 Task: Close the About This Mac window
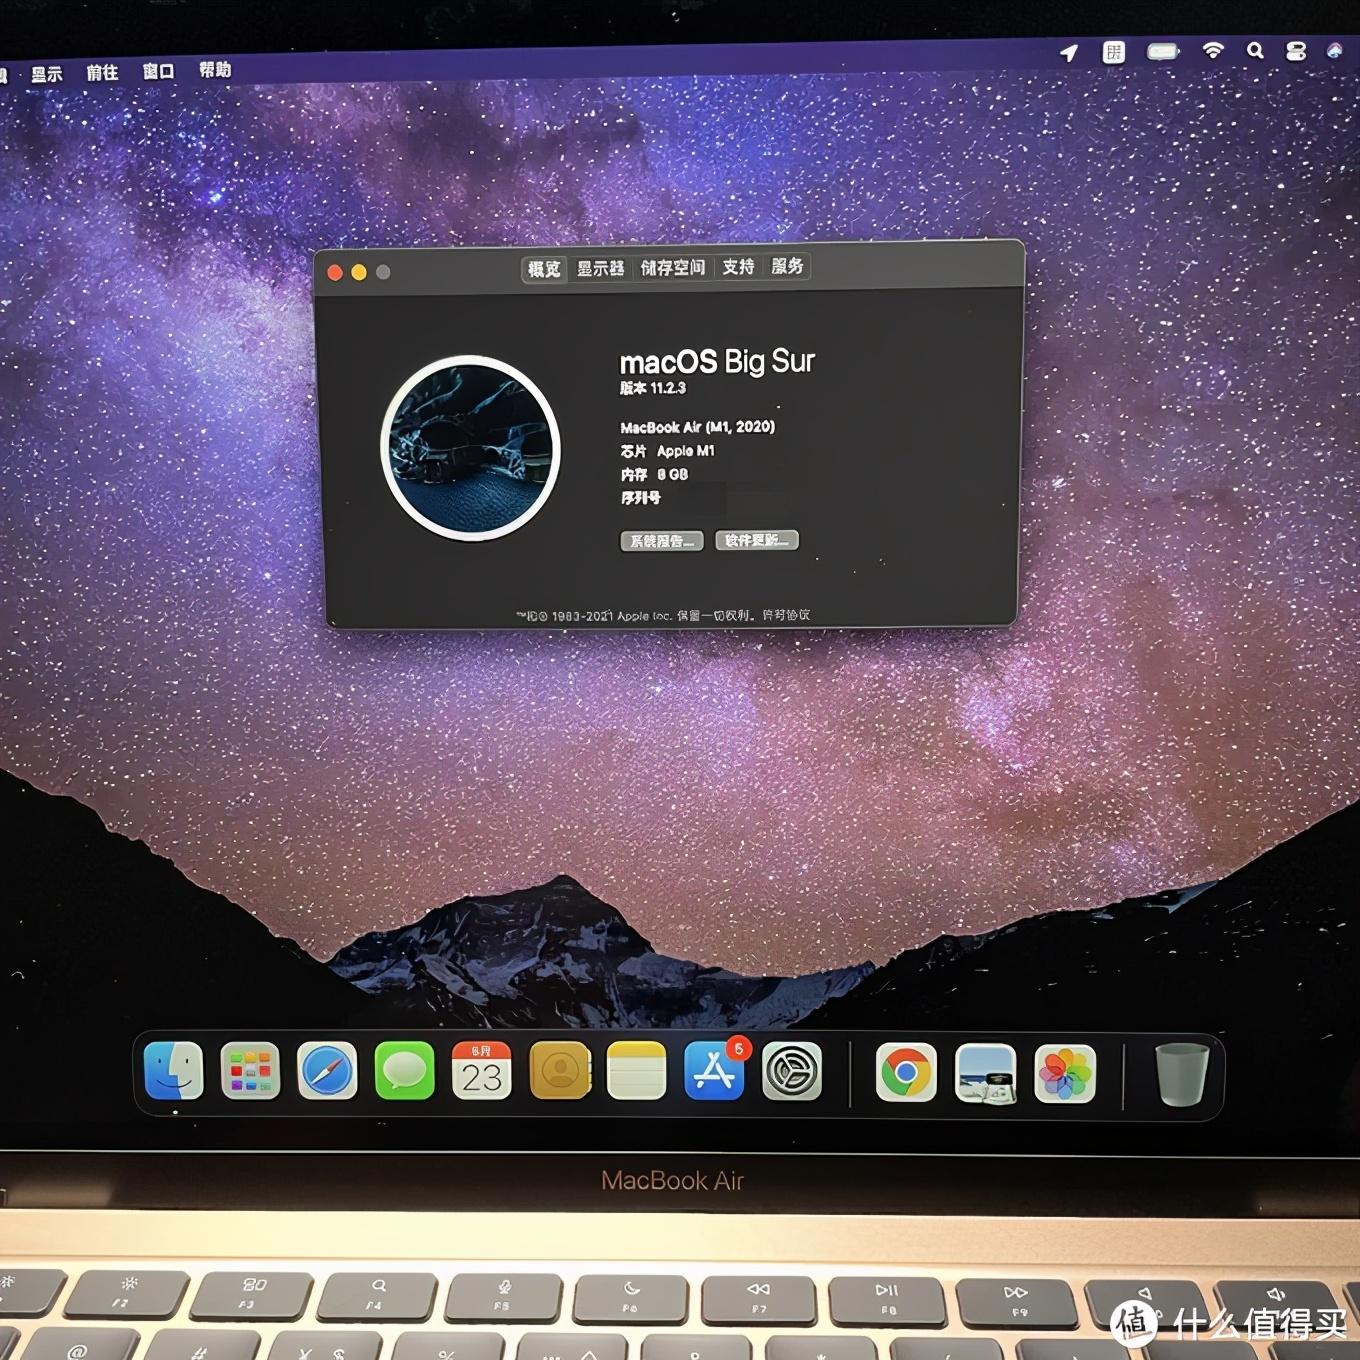coord(335,273)
